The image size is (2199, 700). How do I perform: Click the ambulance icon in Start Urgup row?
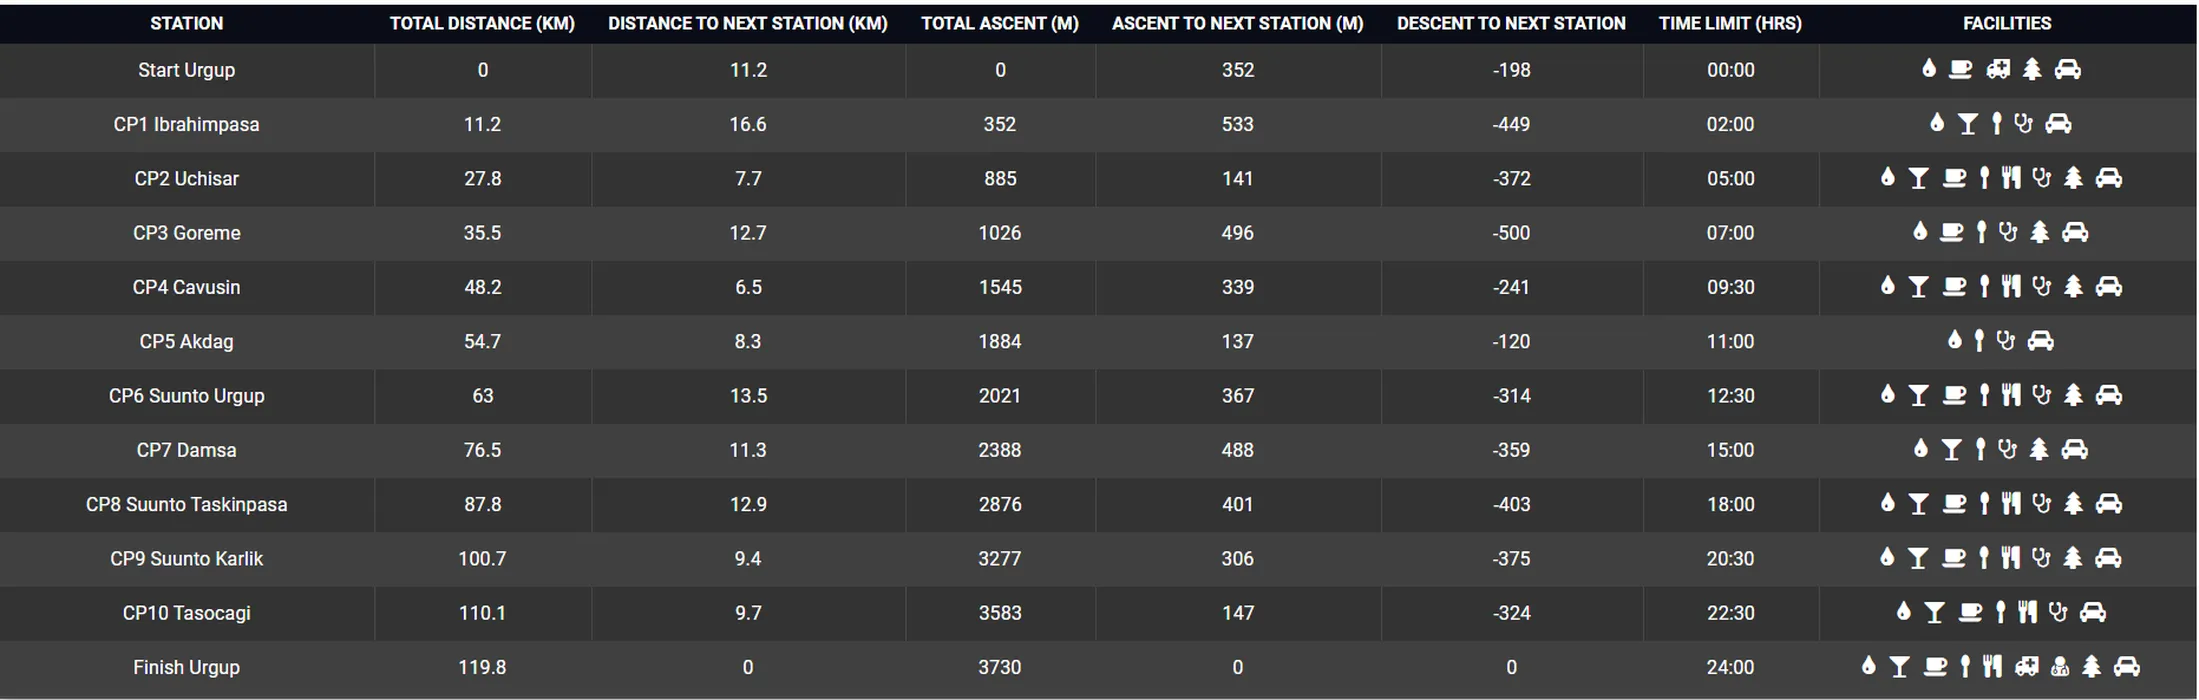pyautogui.click(x=1998, y=69)
